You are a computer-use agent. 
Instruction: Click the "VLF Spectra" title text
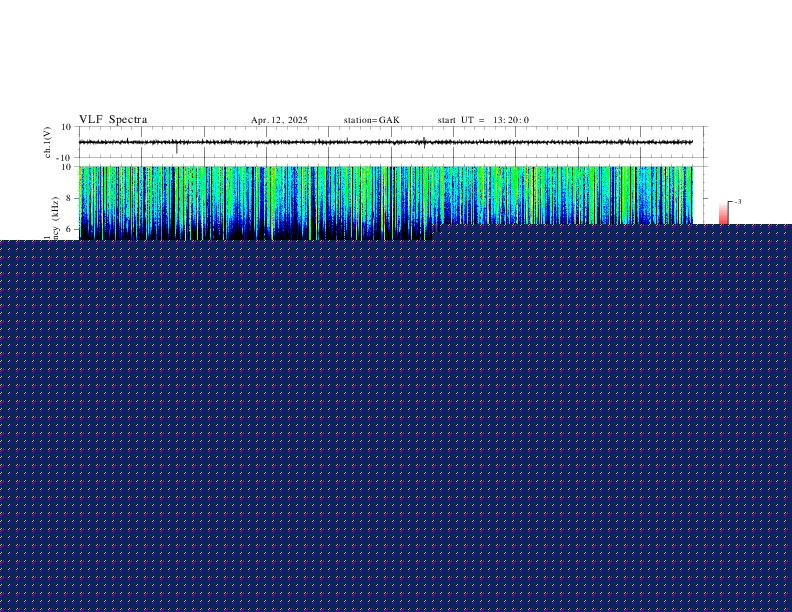coord(113,120)
